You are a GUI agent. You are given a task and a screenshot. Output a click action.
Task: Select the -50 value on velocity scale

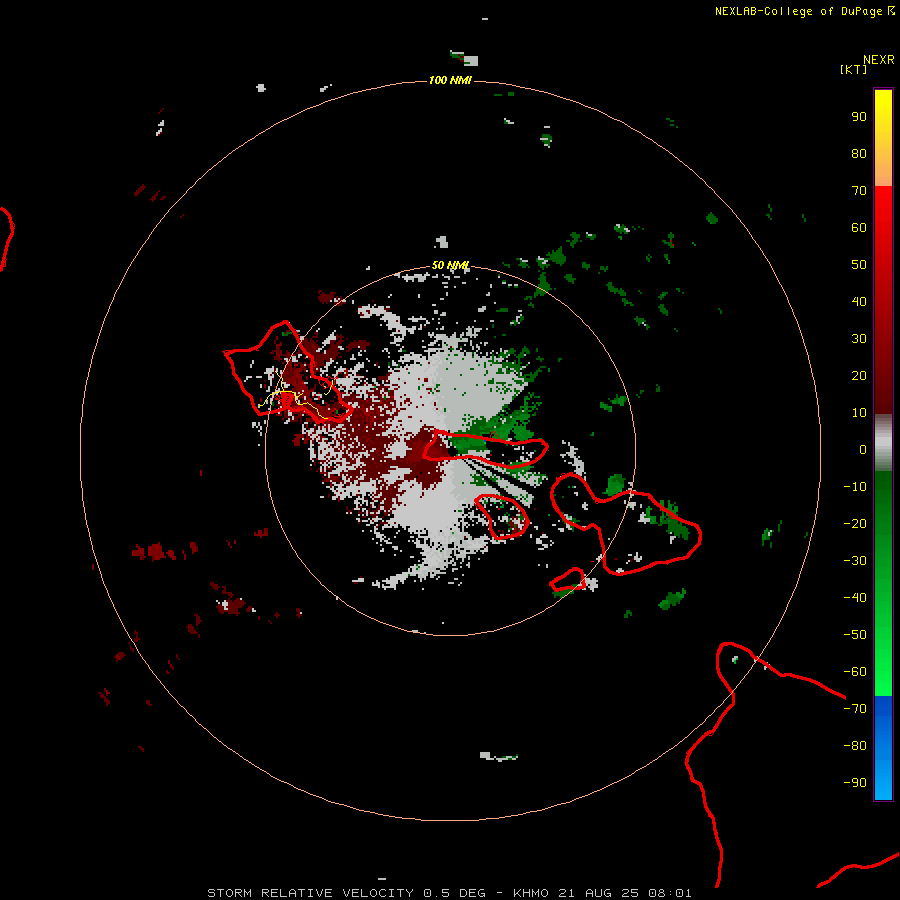pos(855,635)
